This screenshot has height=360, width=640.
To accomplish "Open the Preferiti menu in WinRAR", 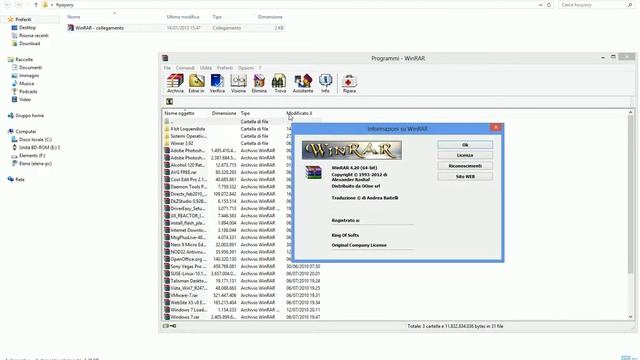I will [224, 68].
